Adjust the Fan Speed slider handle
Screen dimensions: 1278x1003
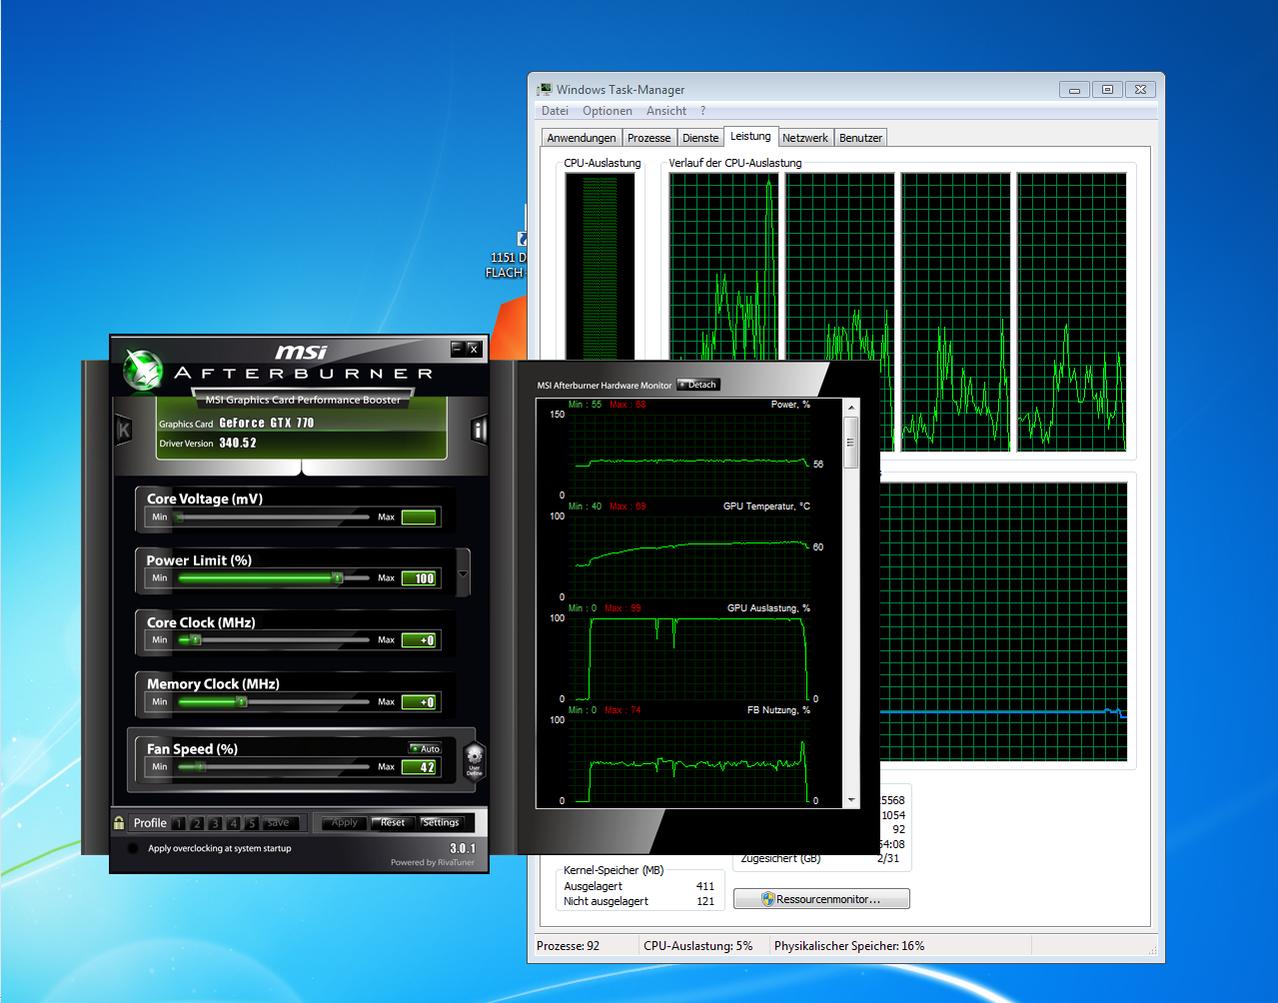pyautogui.click(x=199, y=767)
